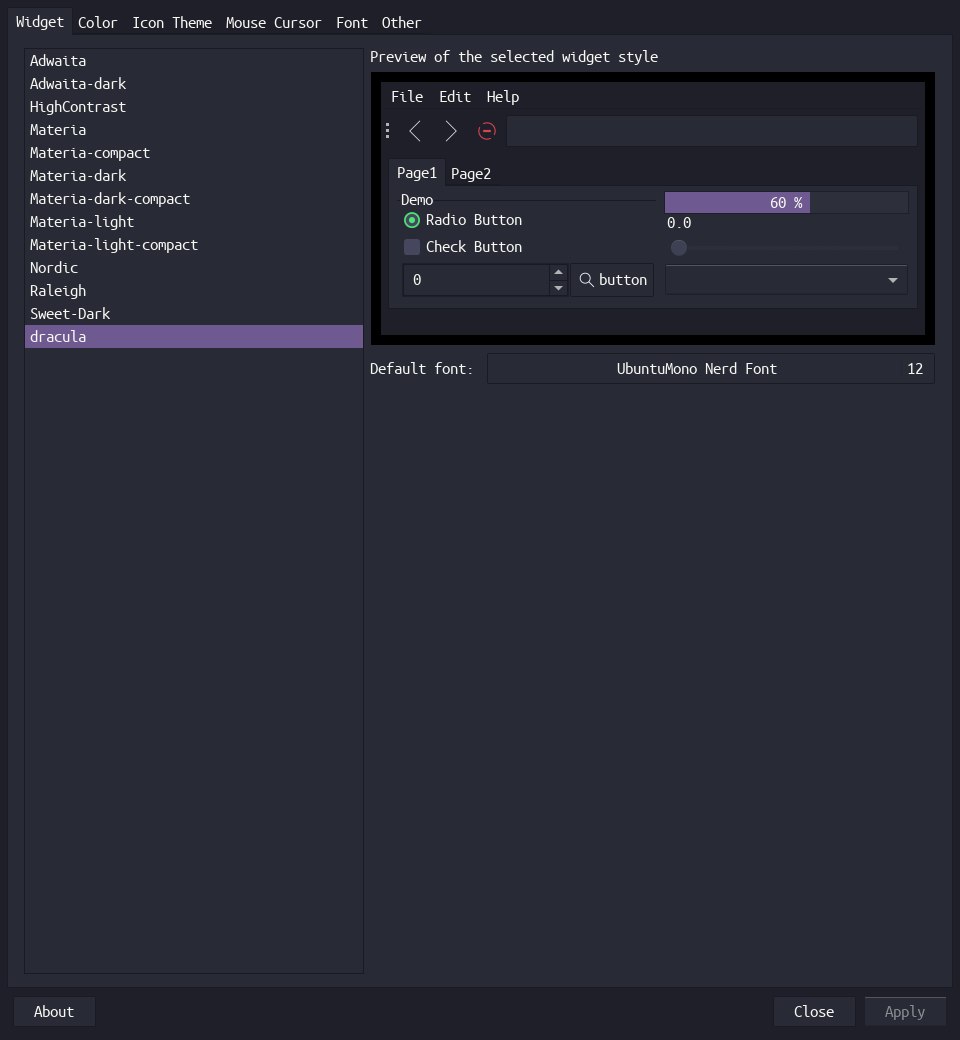Image resolution: width=960 pixels, height=1040 pixels.
Task: Switch to the Color tab
Action: 98,23
